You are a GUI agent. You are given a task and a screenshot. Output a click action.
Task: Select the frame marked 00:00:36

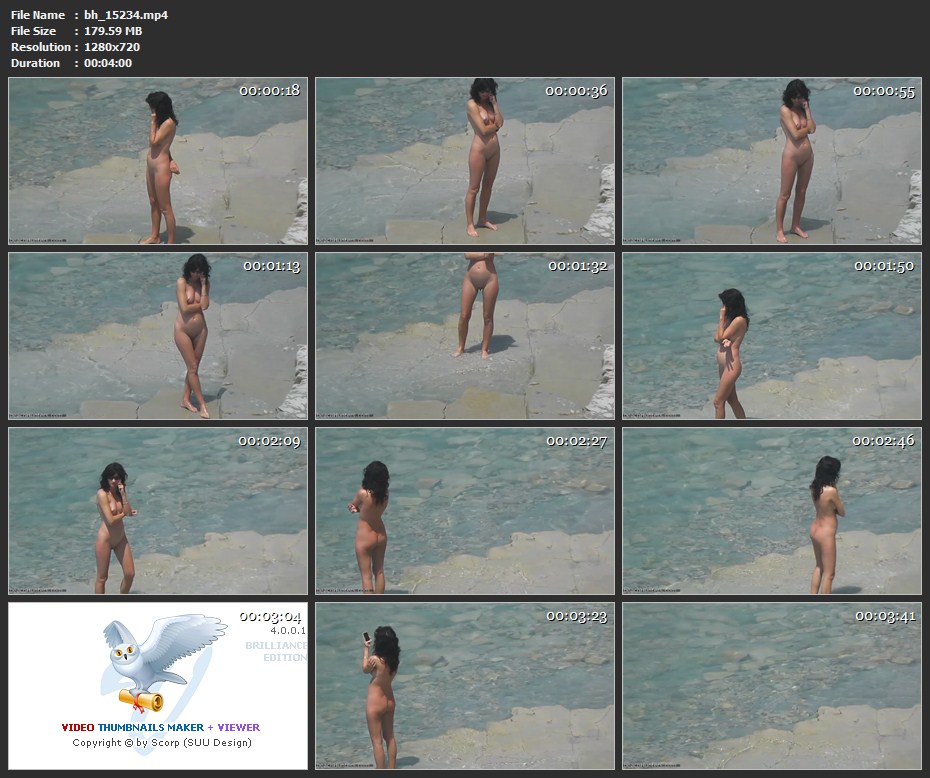click(465, 162)
